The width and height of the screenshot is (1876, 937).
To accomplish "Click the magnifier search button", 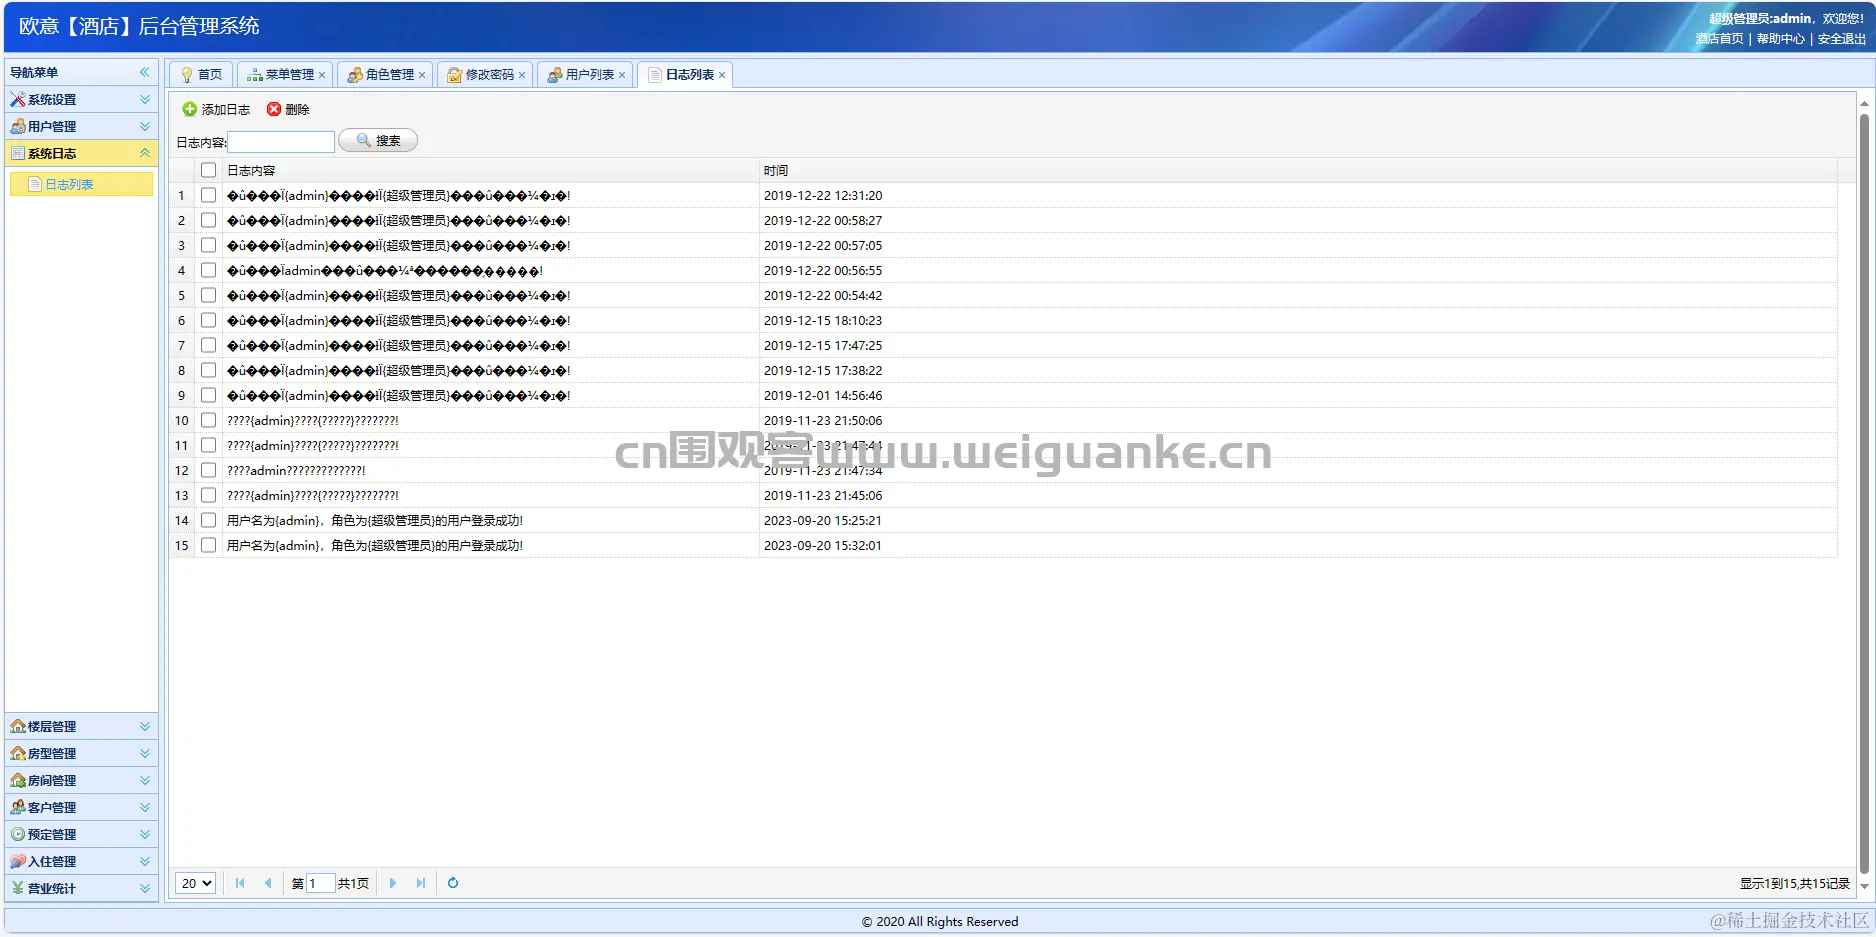I will tap(378, 141).
